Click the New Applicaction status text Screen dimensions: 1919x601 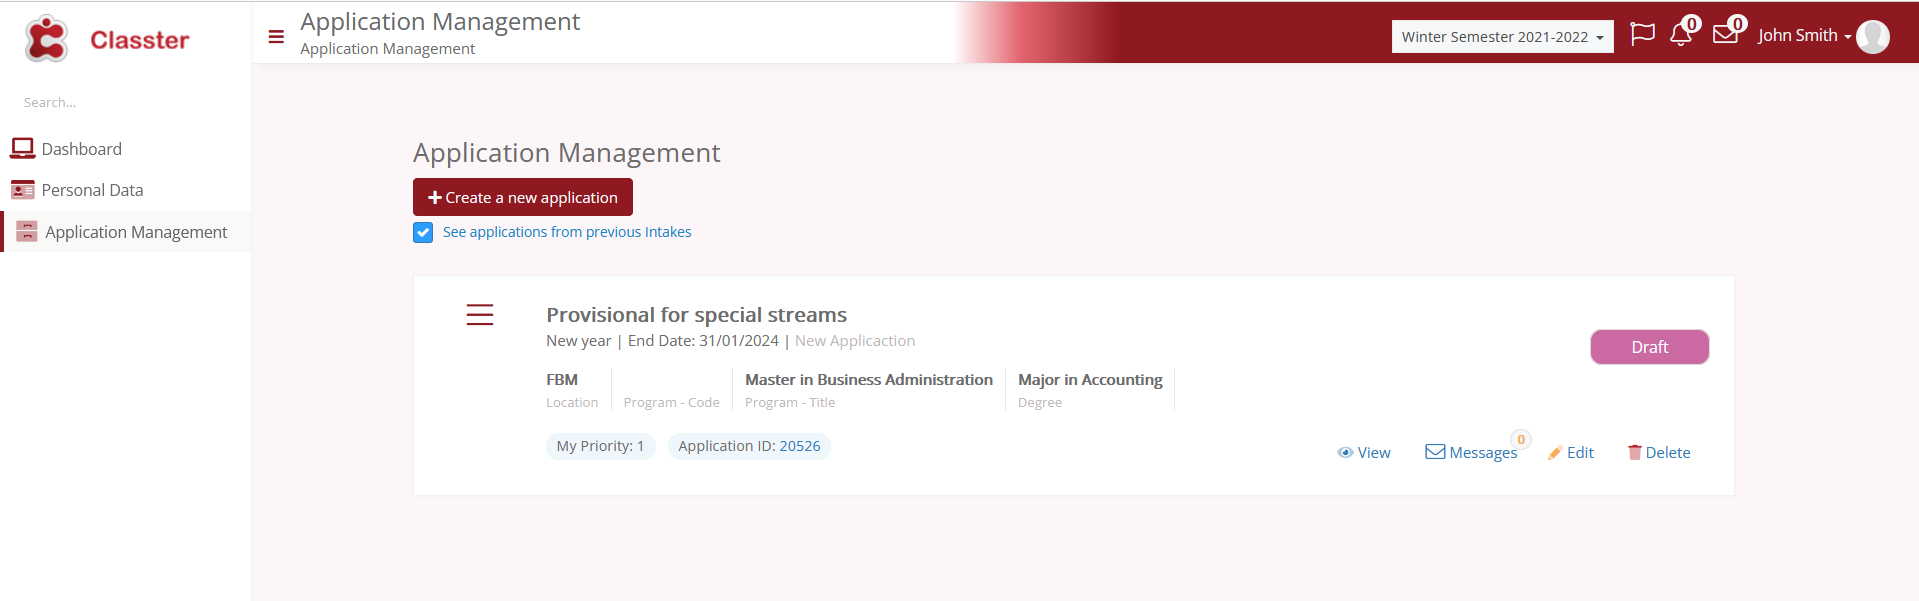pos(855,341)
